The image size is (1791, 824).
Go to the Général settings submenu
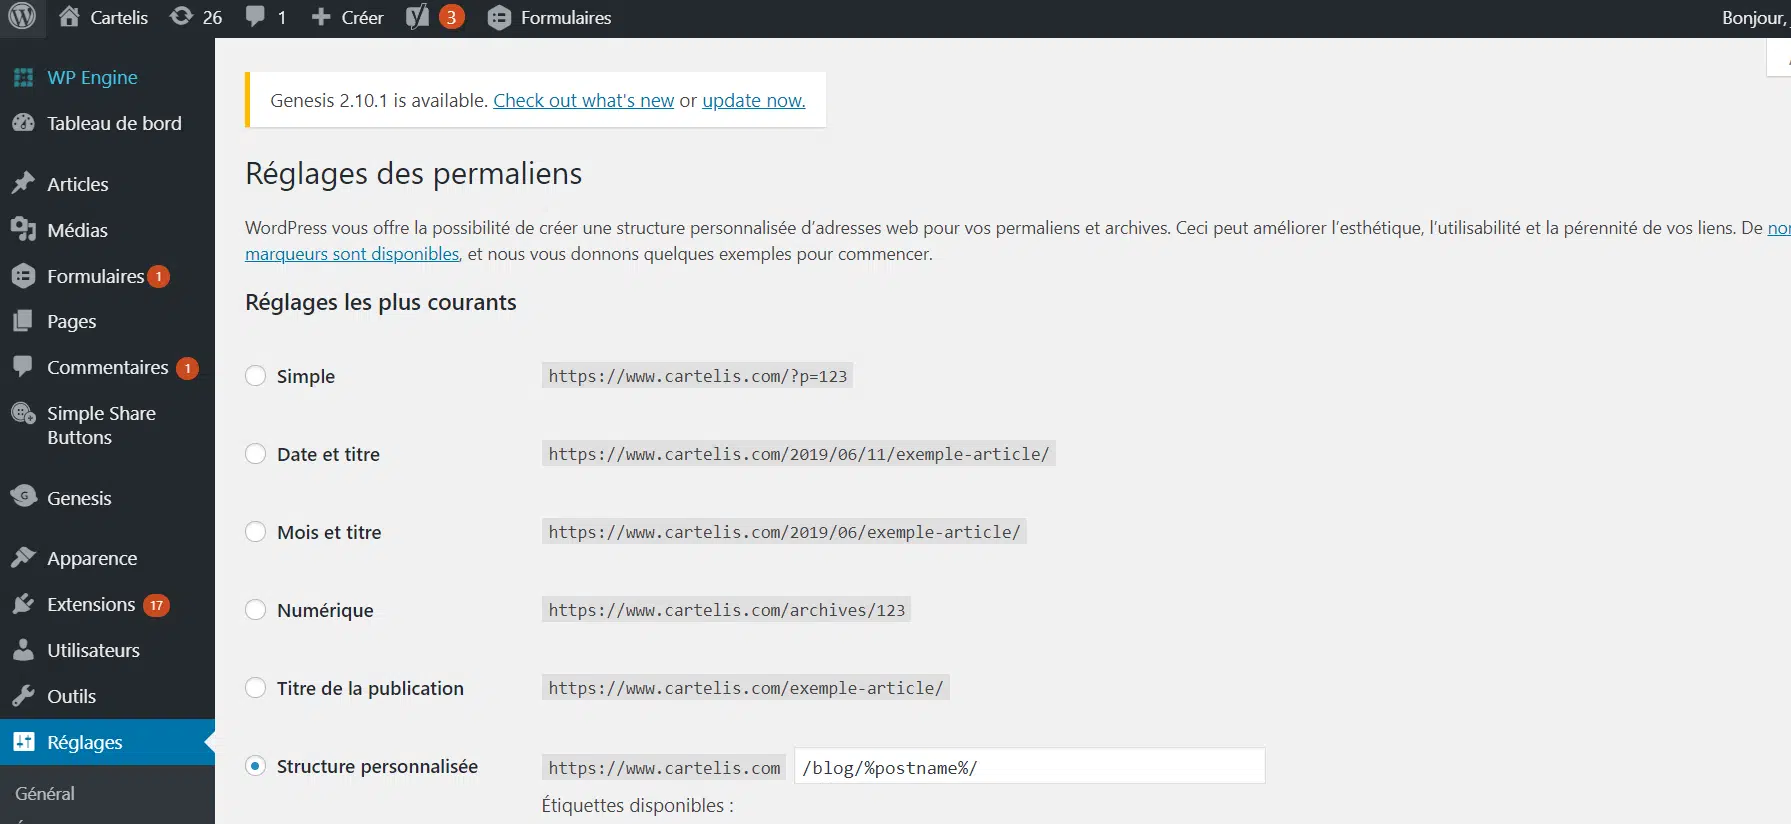(45, 793)
